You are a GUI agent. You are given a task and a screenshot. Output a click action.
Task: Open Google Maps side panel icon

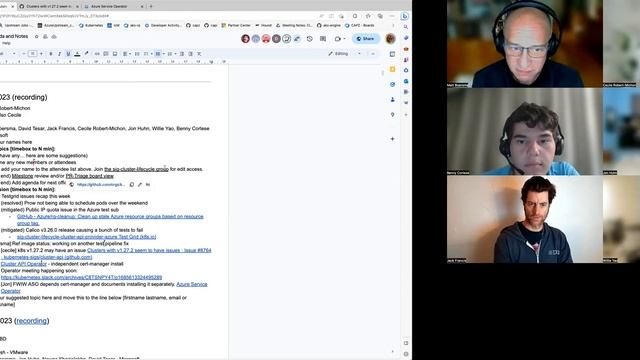[392, 115]
